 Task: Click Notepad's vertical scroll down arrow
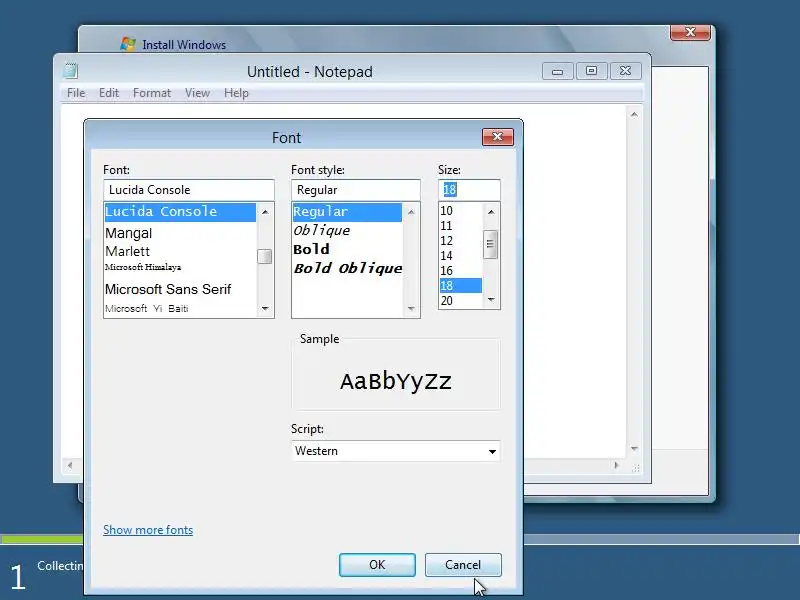[x=634, y=448]
